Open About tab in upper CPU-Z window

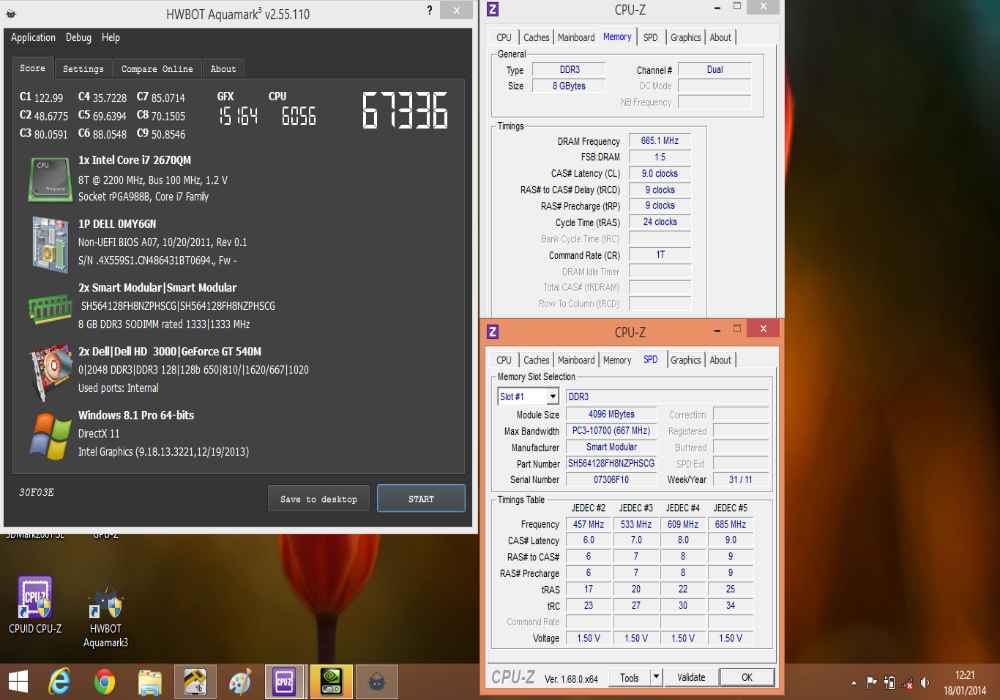pos(721,38)
